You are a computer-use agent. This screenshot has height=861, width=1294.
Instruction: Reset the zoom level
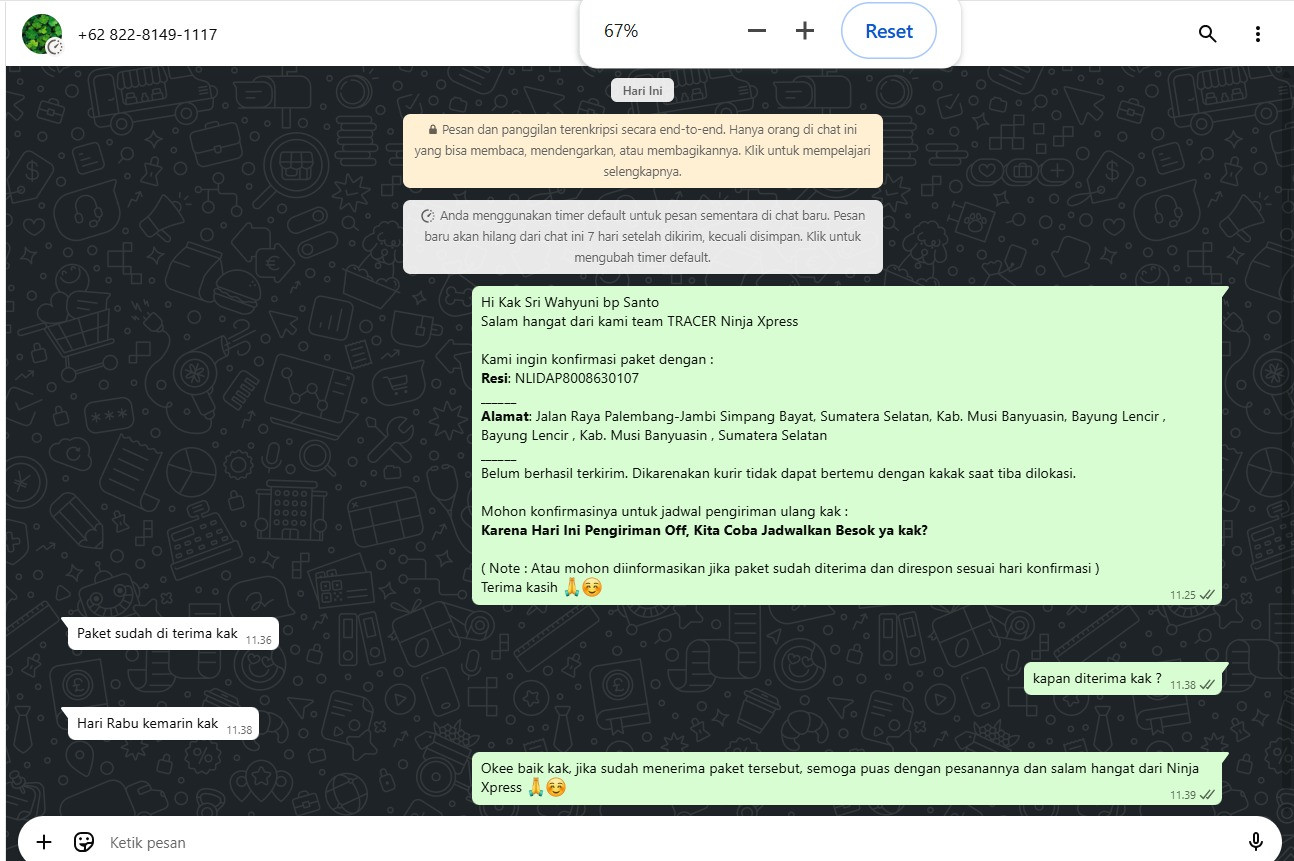889,31
